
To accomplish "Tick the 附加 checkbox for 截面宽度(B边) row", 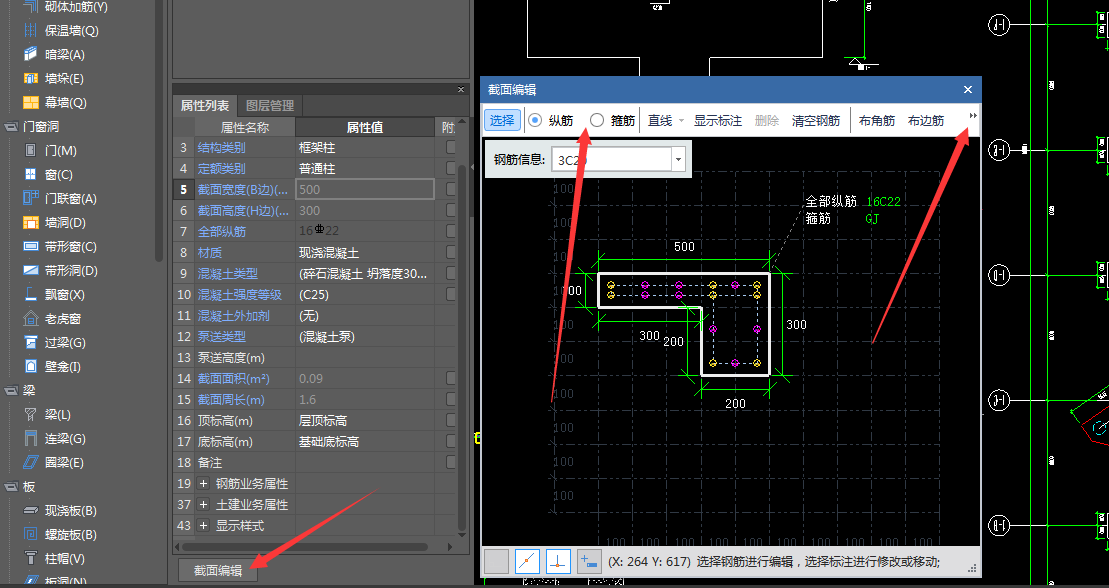I will [451, 189].
